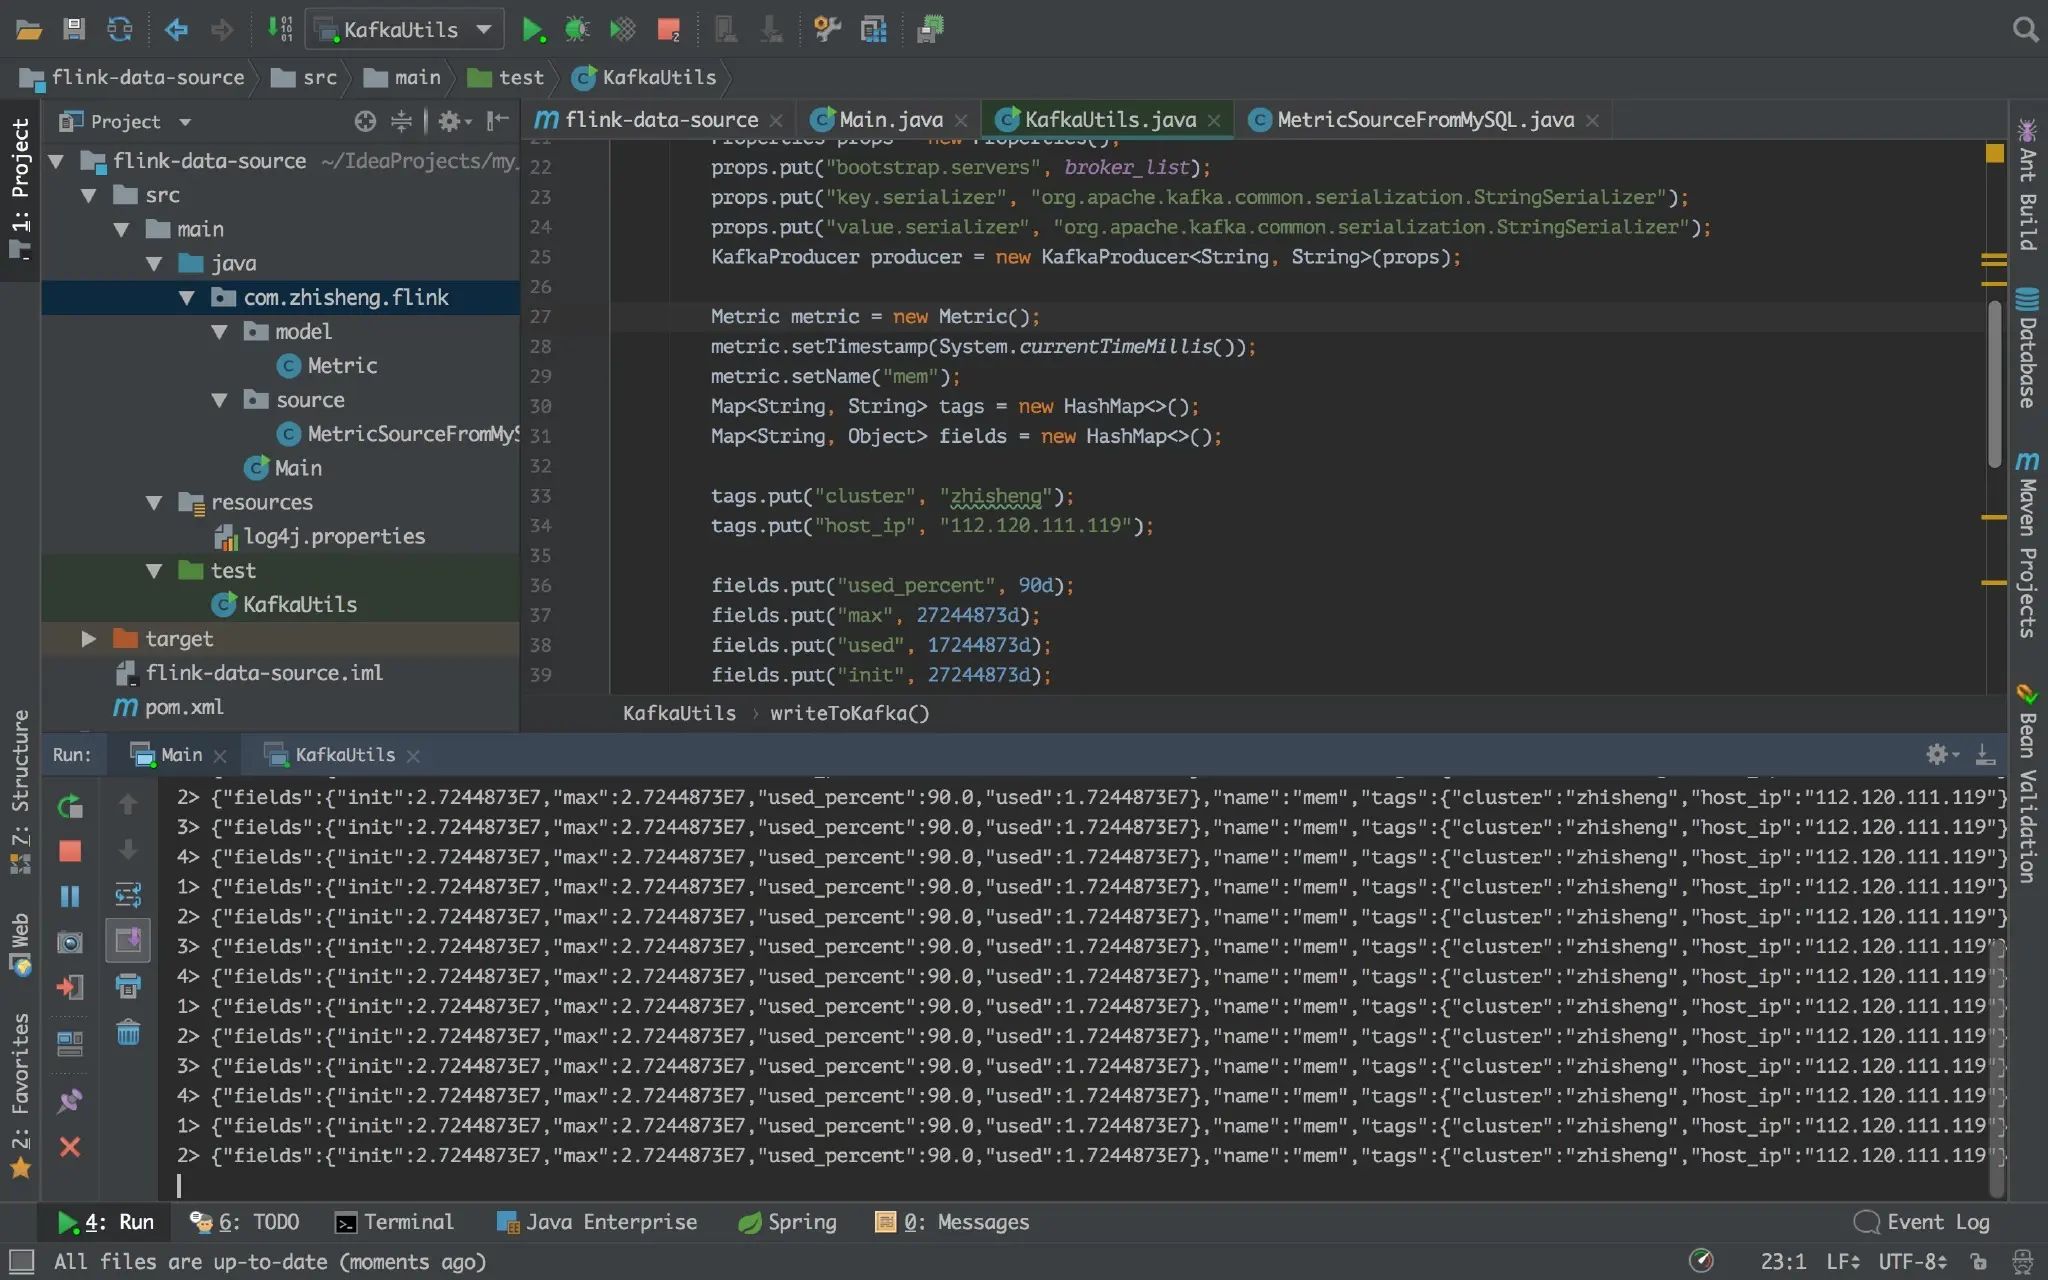Stop the running process from top toolbar

click(x=668, y=30)
